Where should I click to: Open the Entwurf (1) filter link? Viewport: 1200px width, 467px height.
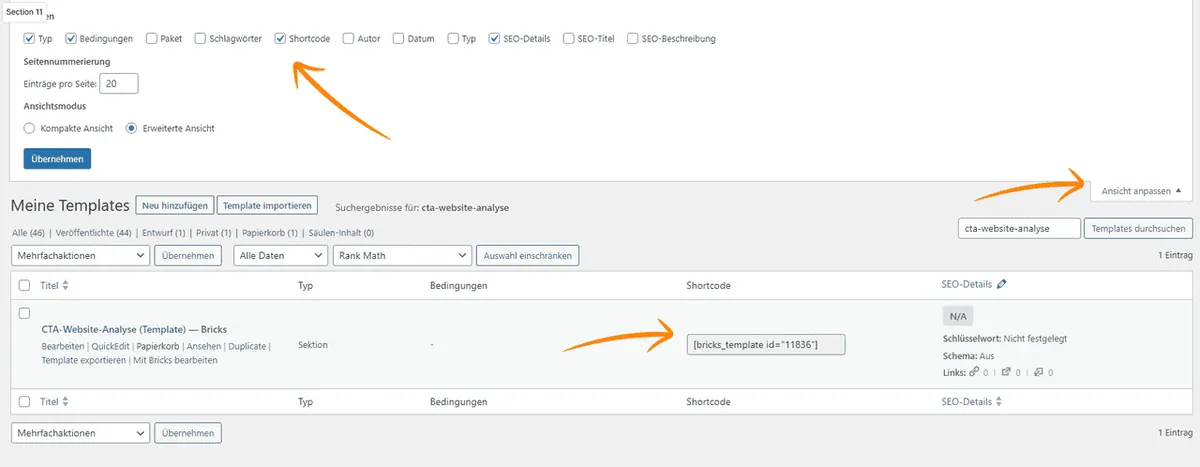[x=164, y=233]
